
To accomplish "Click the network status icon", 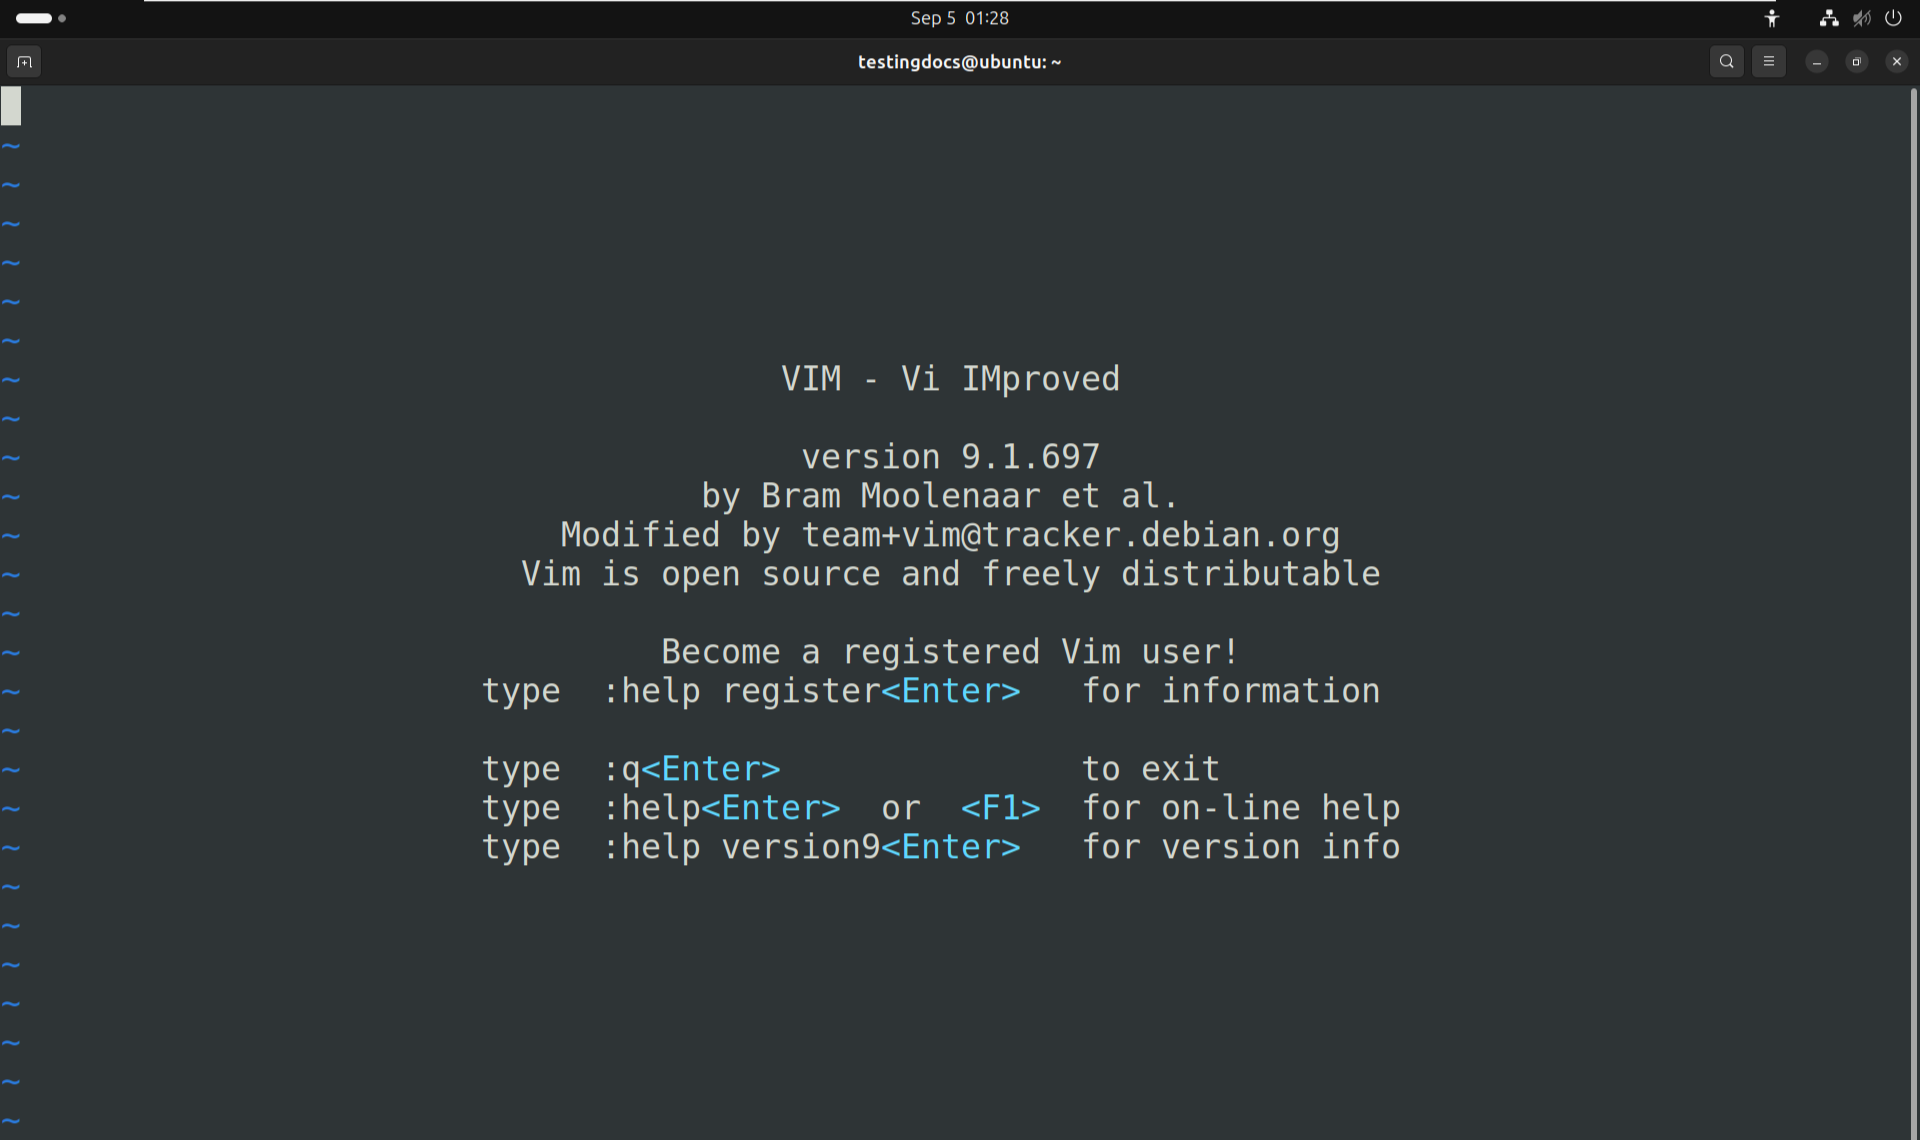I will point(1829,18).
